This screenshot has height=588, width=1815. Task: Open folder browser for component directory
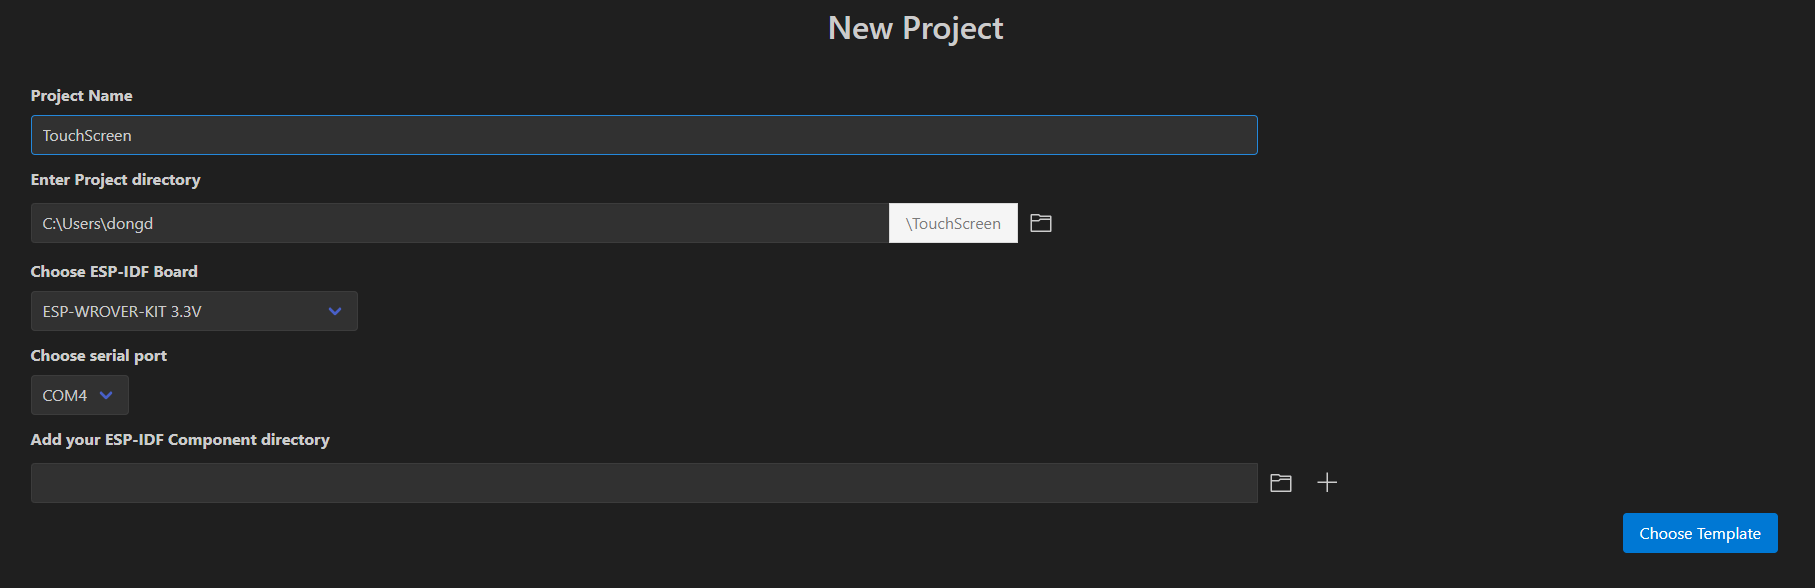point(1281,483)
